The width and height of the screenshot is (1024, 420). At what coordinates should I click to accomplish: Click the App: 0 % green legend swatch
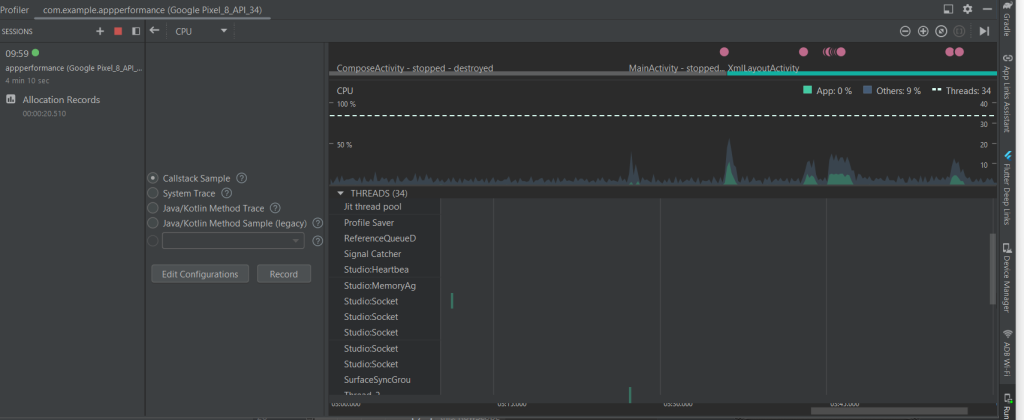point(807,91)
